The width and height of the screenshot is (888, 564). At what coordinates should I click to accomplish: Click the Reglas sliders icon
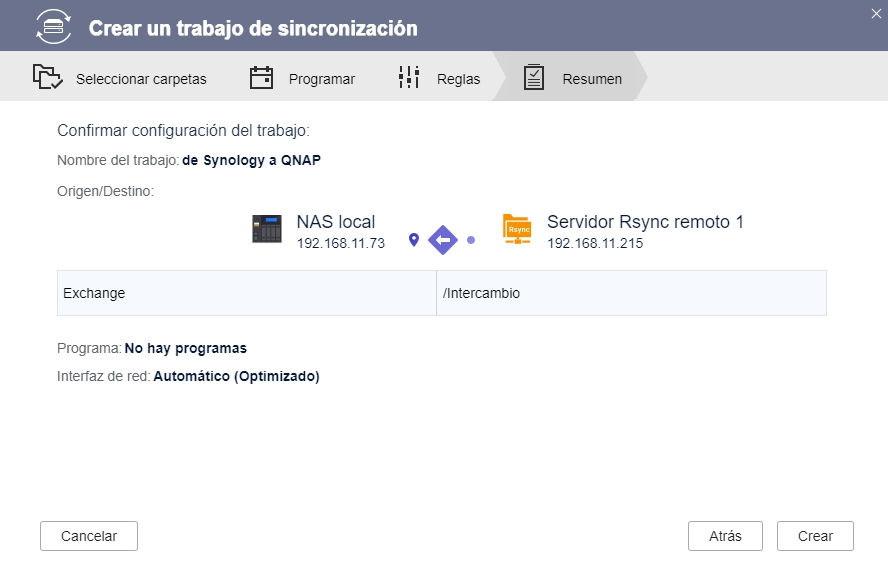click(x=408, y=78)
